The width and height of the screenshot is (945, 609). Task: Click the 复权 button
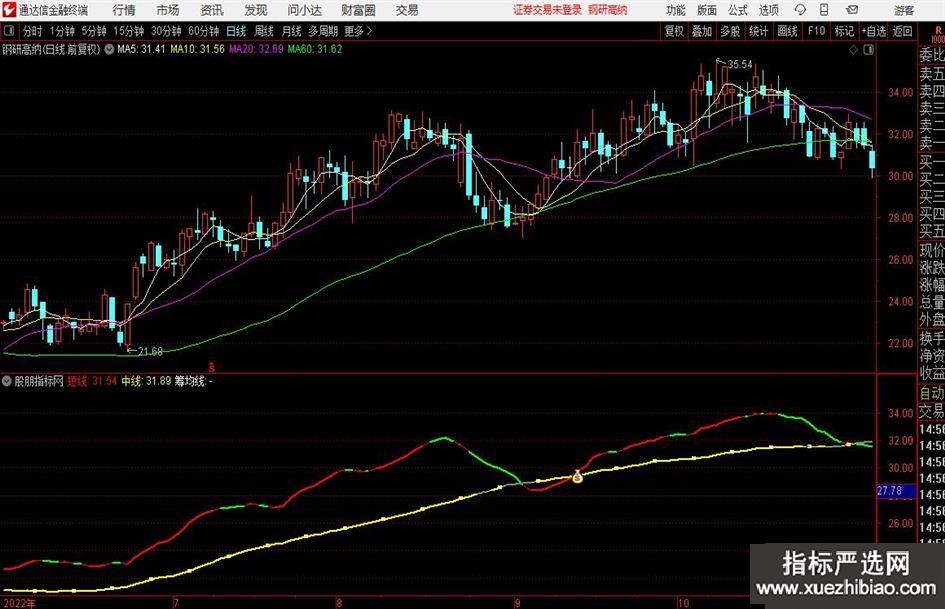point(674,31)
